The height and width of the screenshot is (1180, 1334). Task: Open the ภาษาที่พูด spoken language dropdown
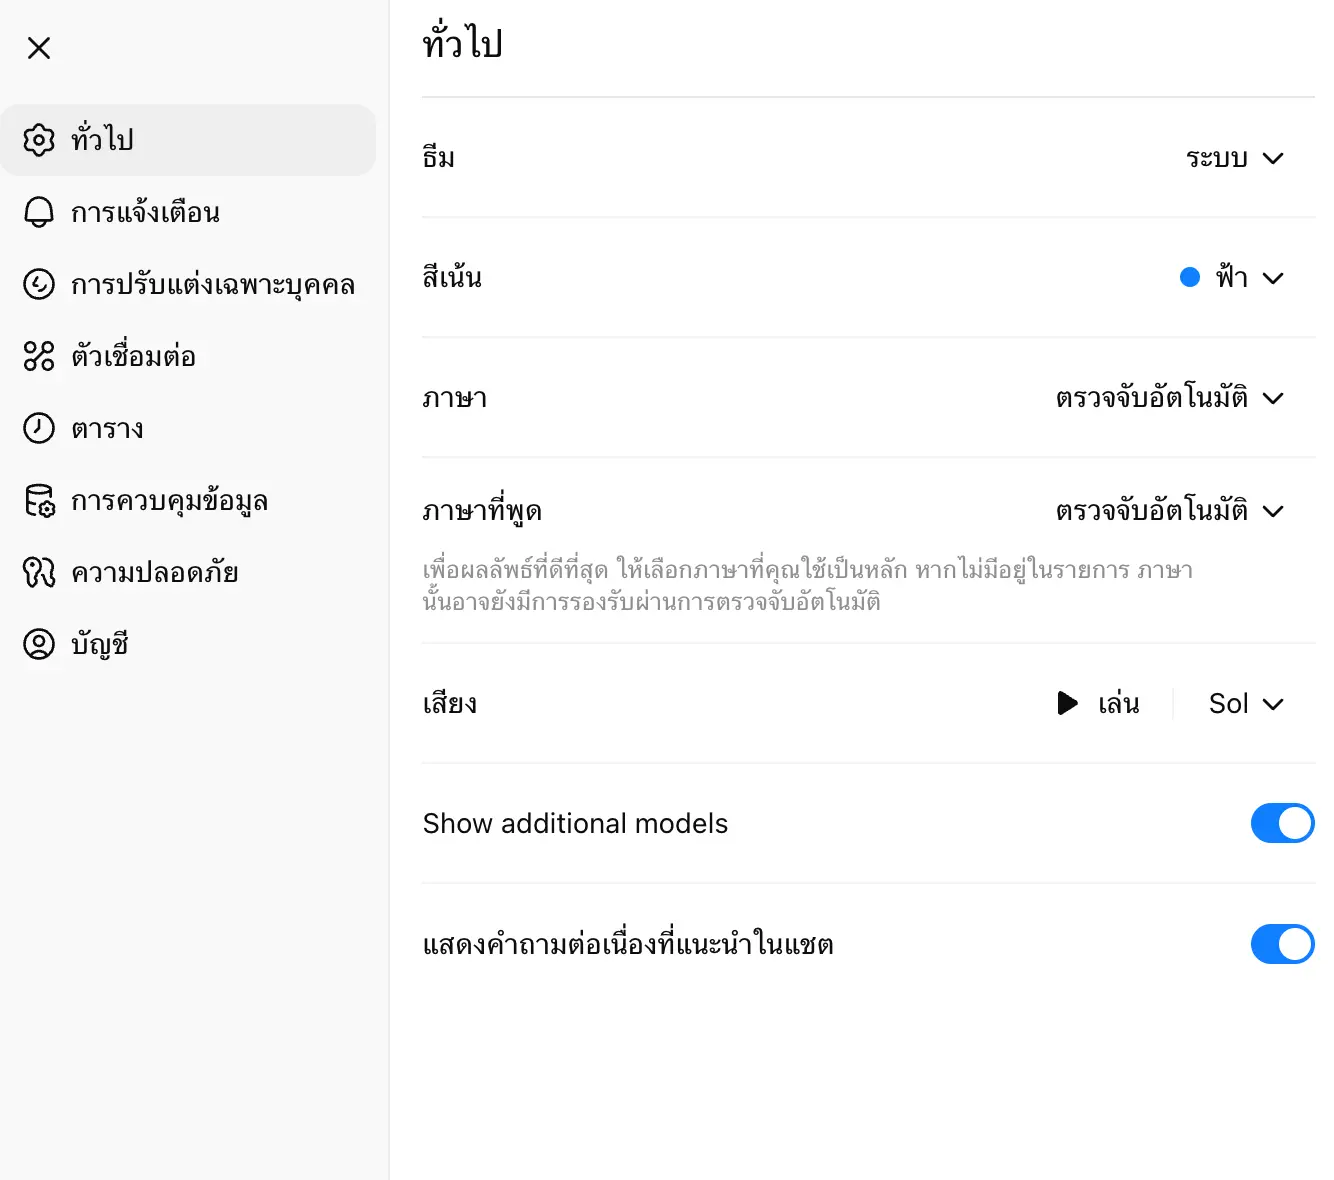1169,511
